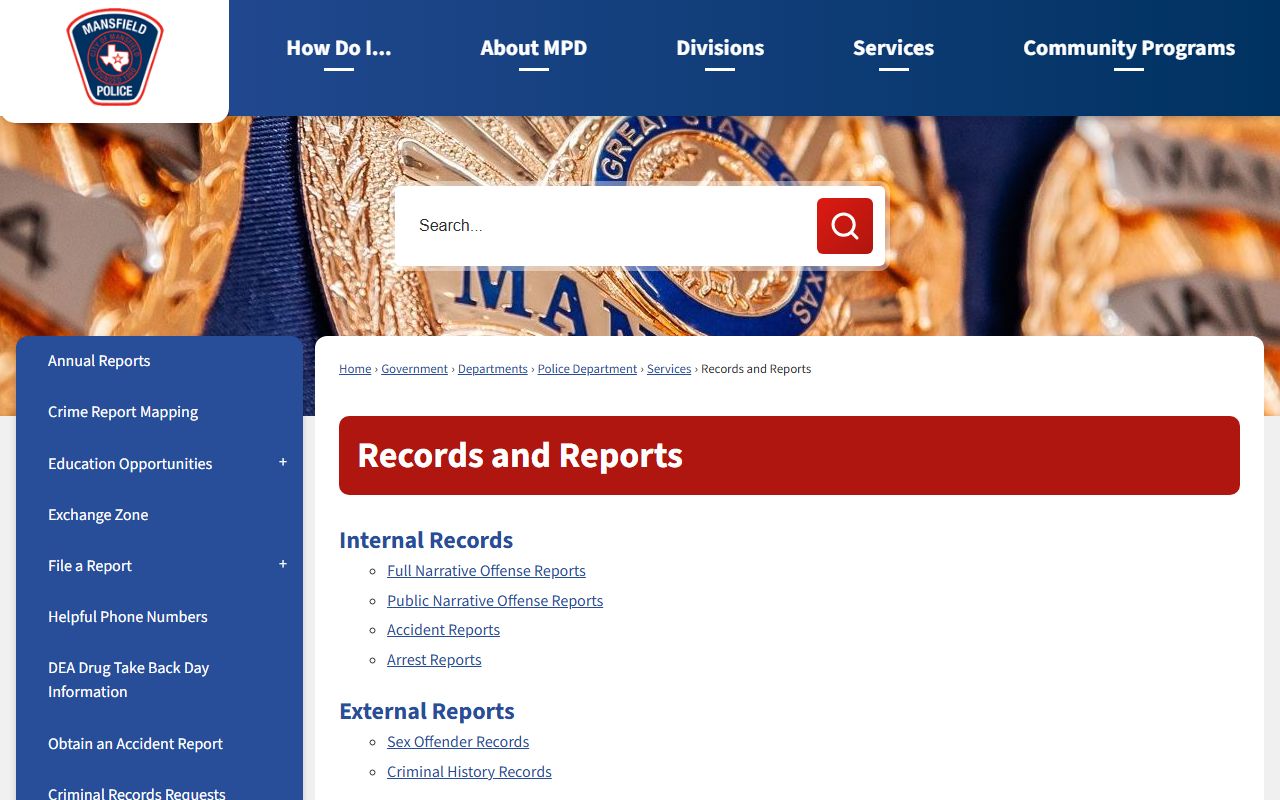Open the Services menu
The image size is (1280, 800).
point(894,48)
